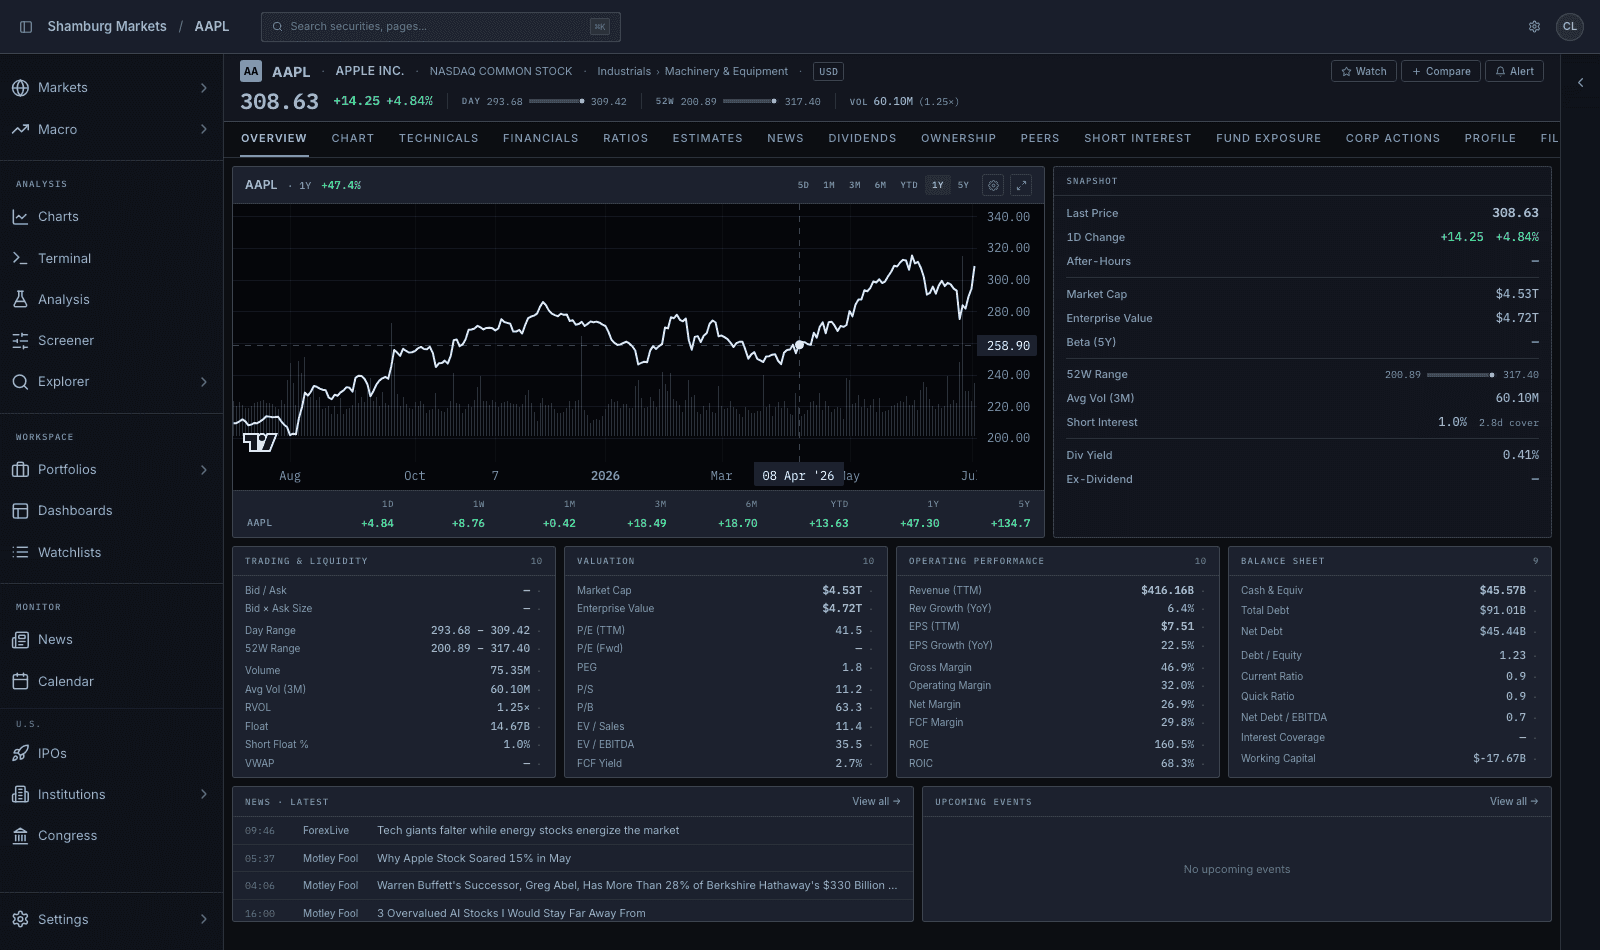This screenshot has height=950, width=1600.
Task: Select the 5Y chart range
Action: tap(963, 185)
